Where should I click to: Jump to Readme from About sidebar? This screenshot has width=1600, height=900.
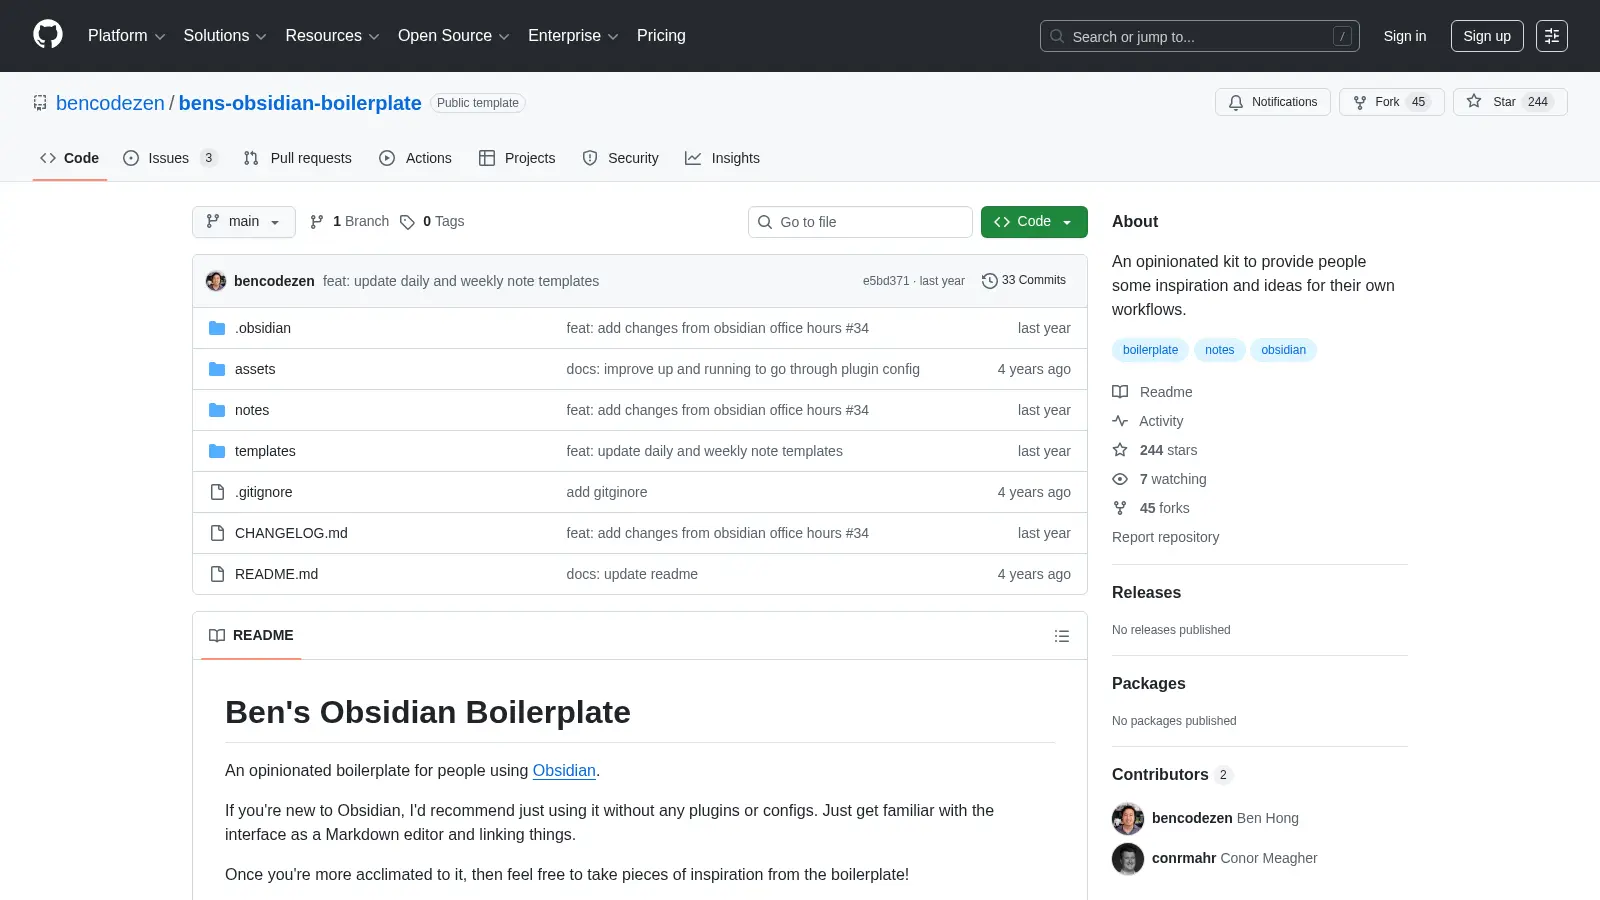(1153, 392)
